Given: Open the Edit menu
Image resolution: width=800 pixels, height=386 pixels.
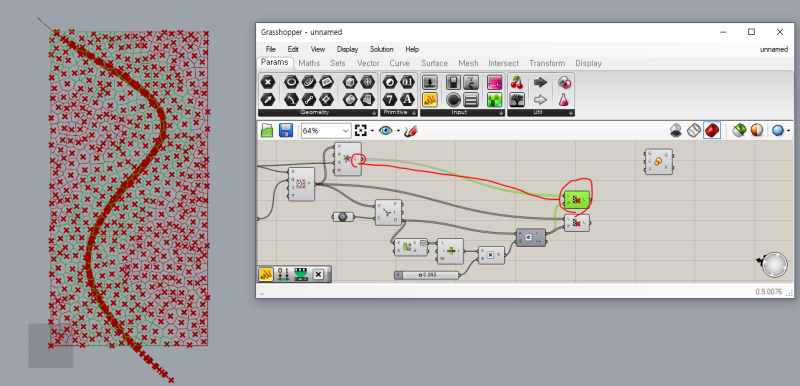Looking at the screenshot, I should tap(293, 49).
